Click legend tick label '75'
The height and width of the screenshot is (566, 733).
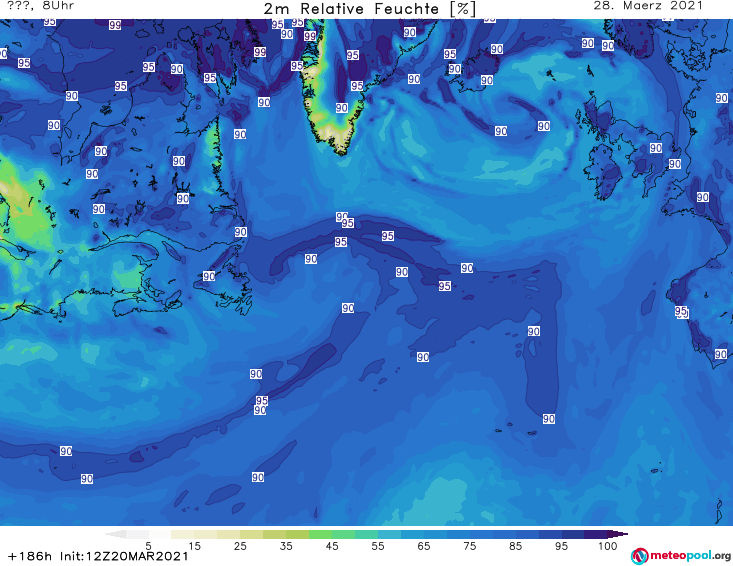[469, 546]
